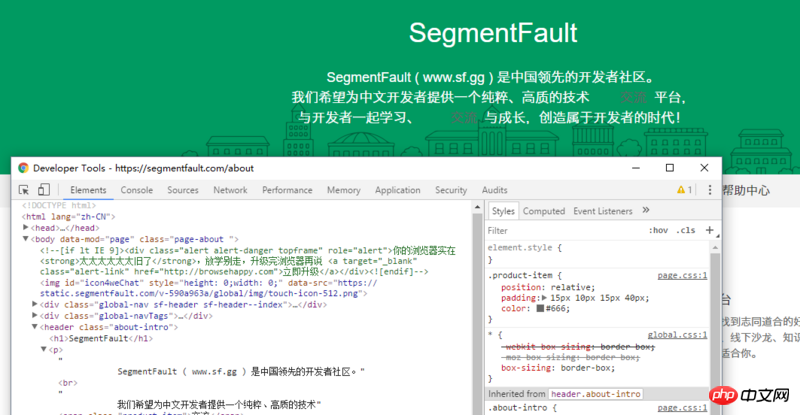Image resolution: width=800 pixels, height=415 pixels.
Task: Select the <!DOCTYPE html> row
Action: click(x=59, y=205)
